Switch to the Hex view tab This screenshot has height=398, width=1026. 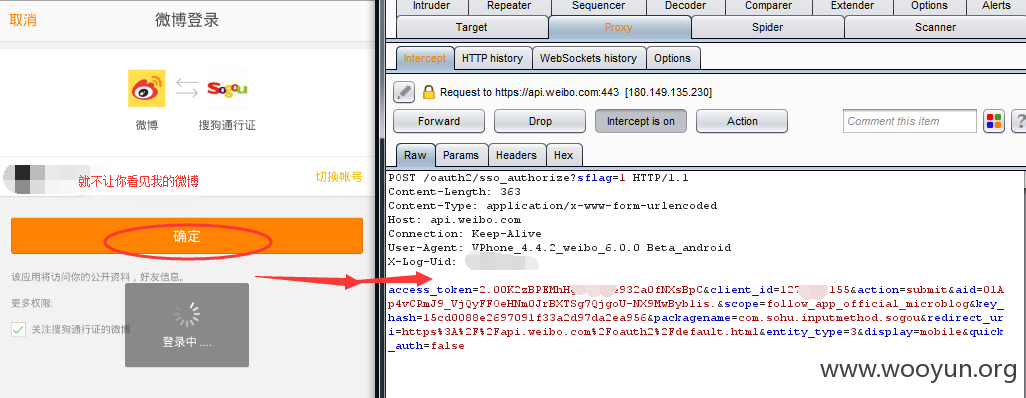pos(563,155)
